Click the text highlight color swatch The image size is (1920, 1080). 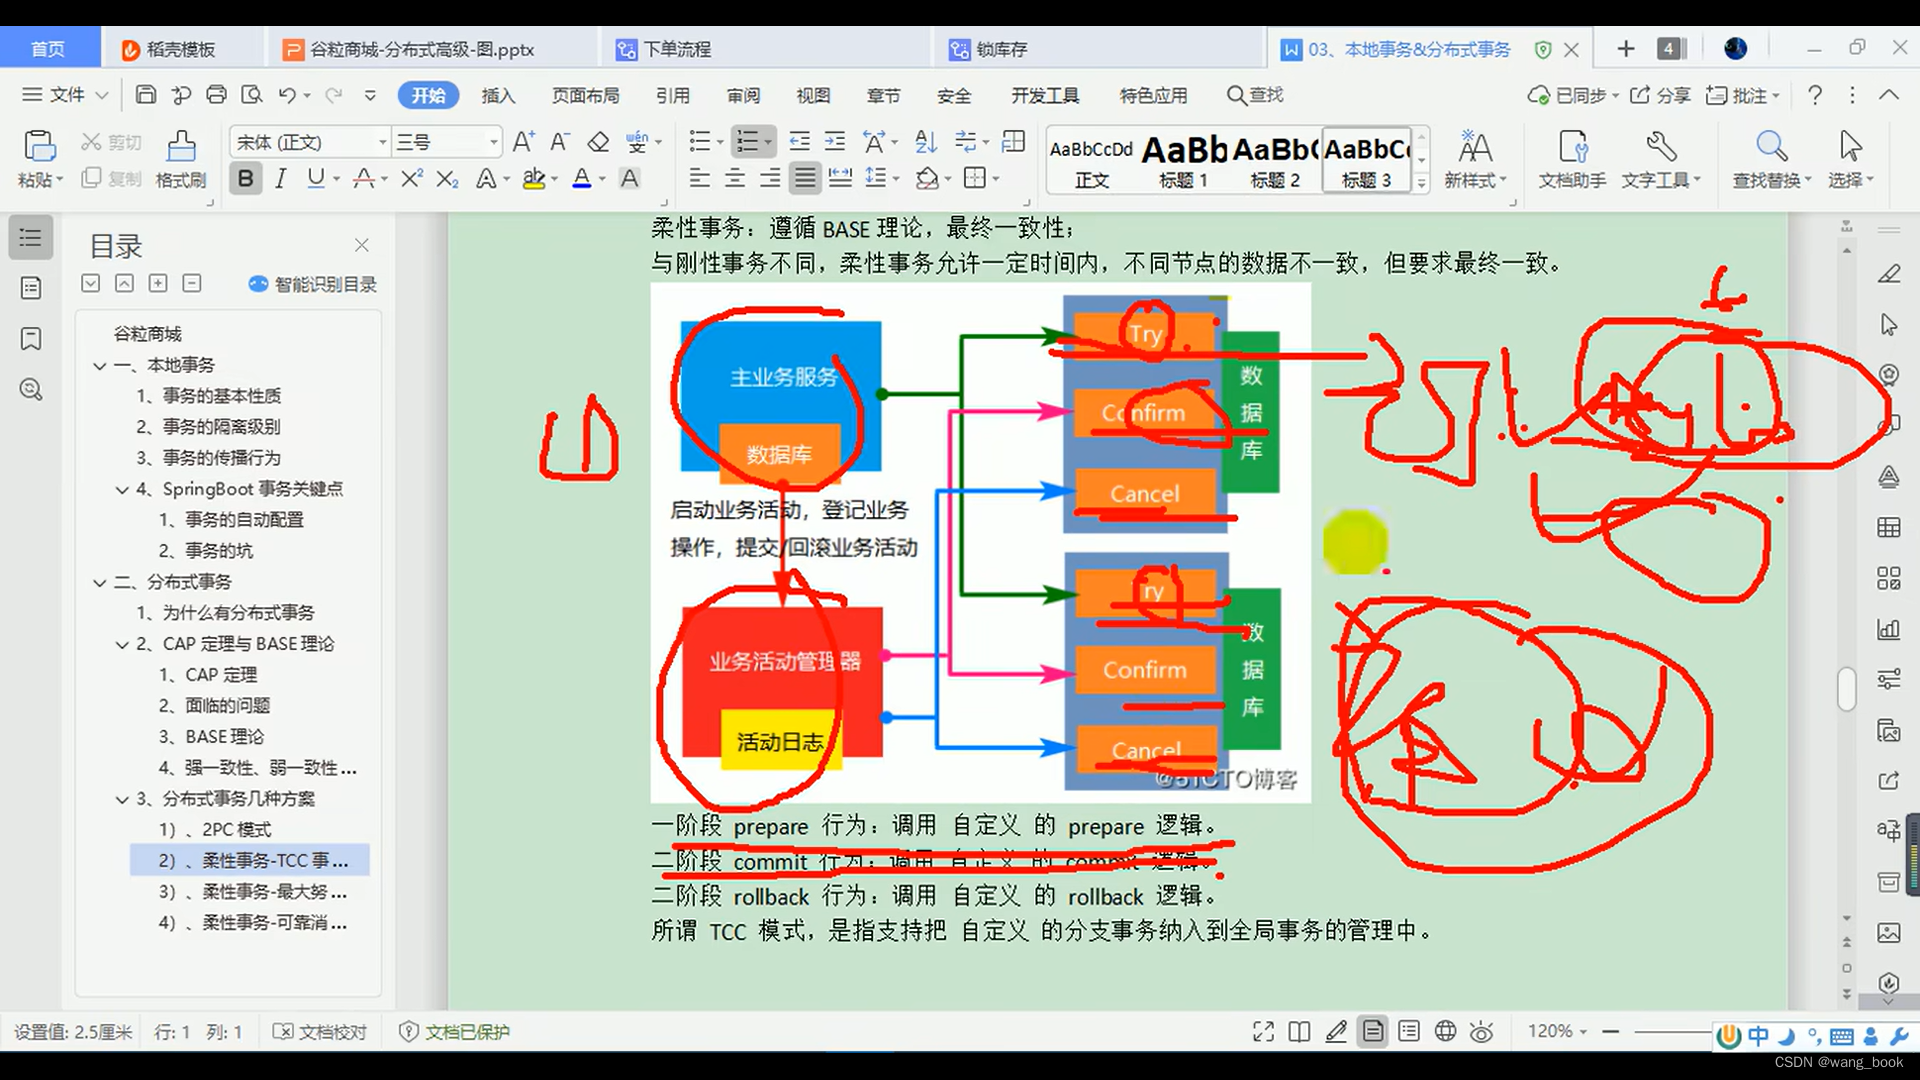coord(534,179)
